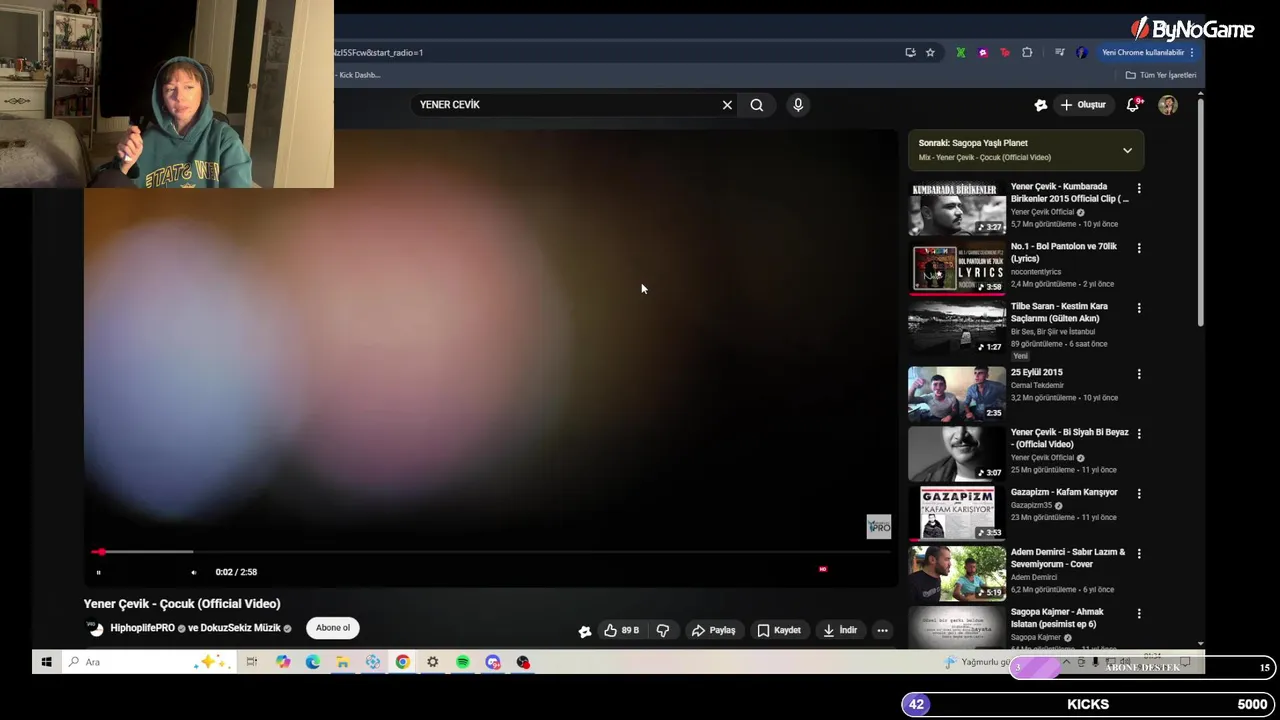Open options for Kumbarada Birikenler video
The height and width of the screenshot is (720, 1280).
click(x=1139, y=188)
